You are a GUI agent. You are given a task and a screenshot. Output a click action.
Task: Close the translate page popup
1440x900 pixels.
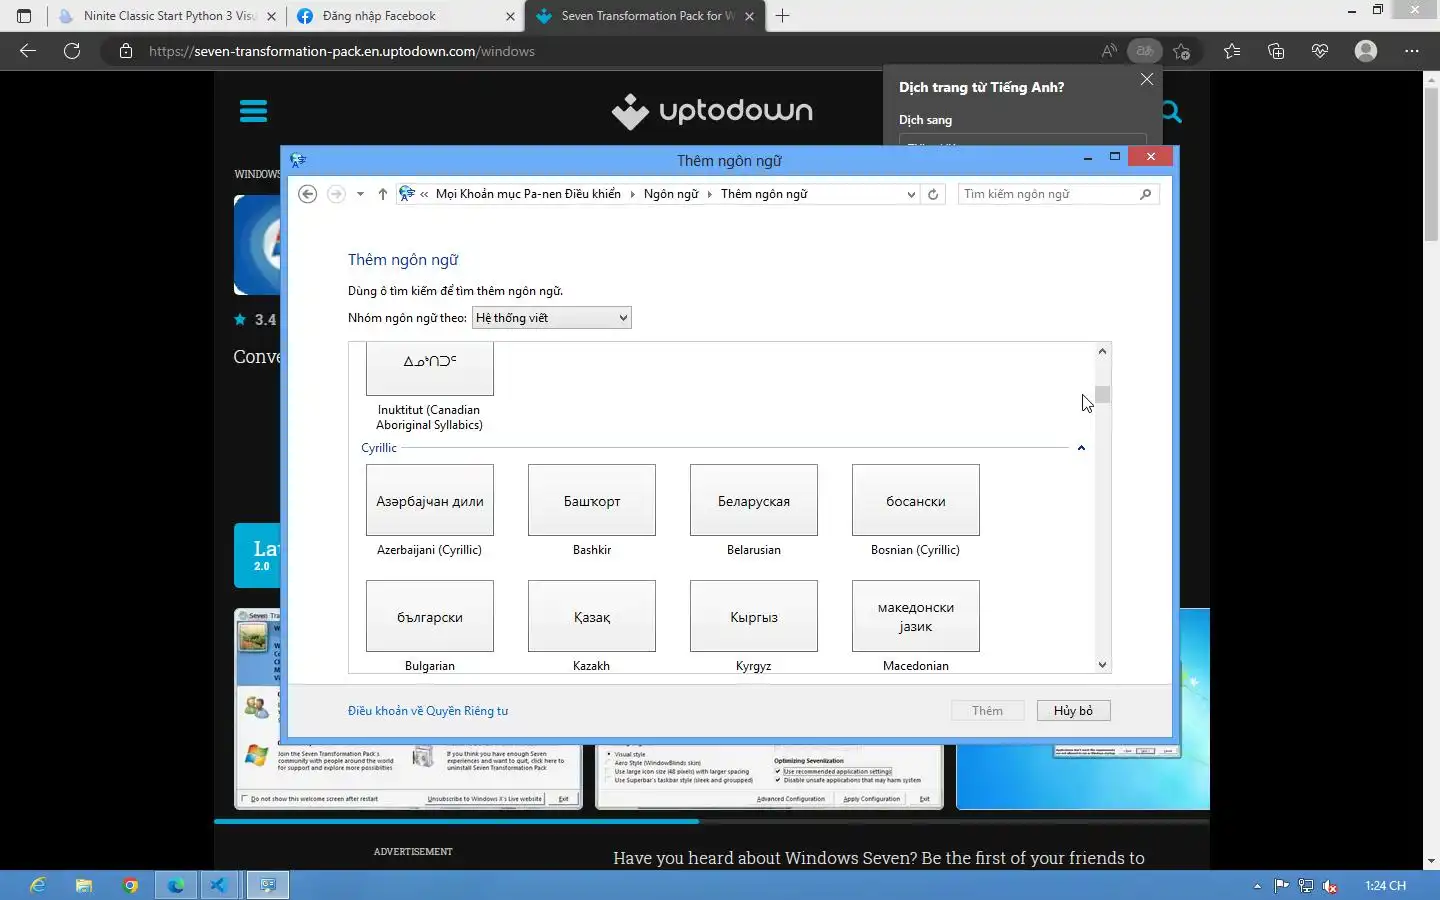(x=1147, y=79)
